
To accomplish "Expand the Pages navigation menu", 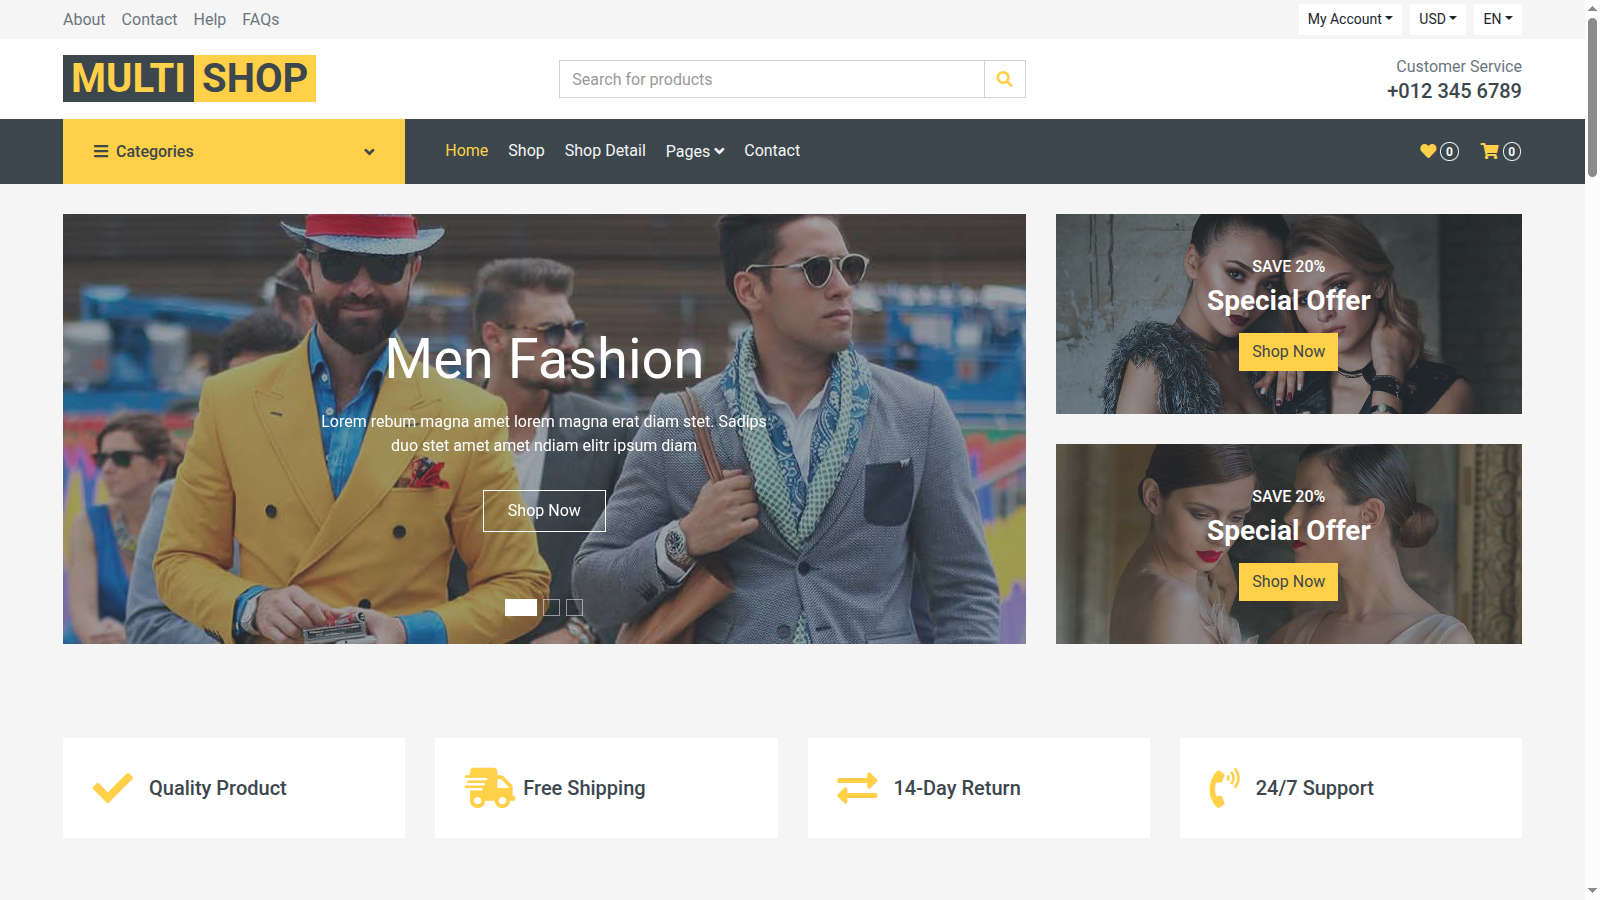I will click(x=694, y=151).
